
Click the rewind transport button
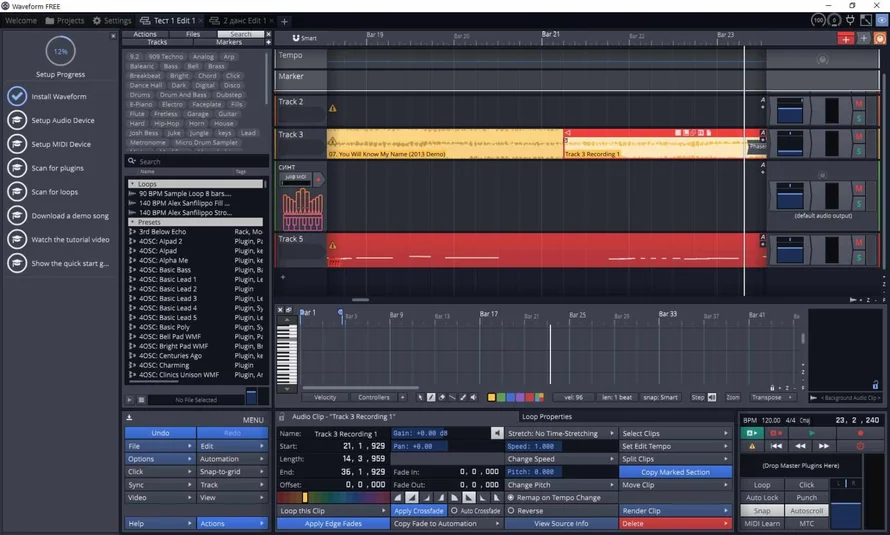[802, 446]
